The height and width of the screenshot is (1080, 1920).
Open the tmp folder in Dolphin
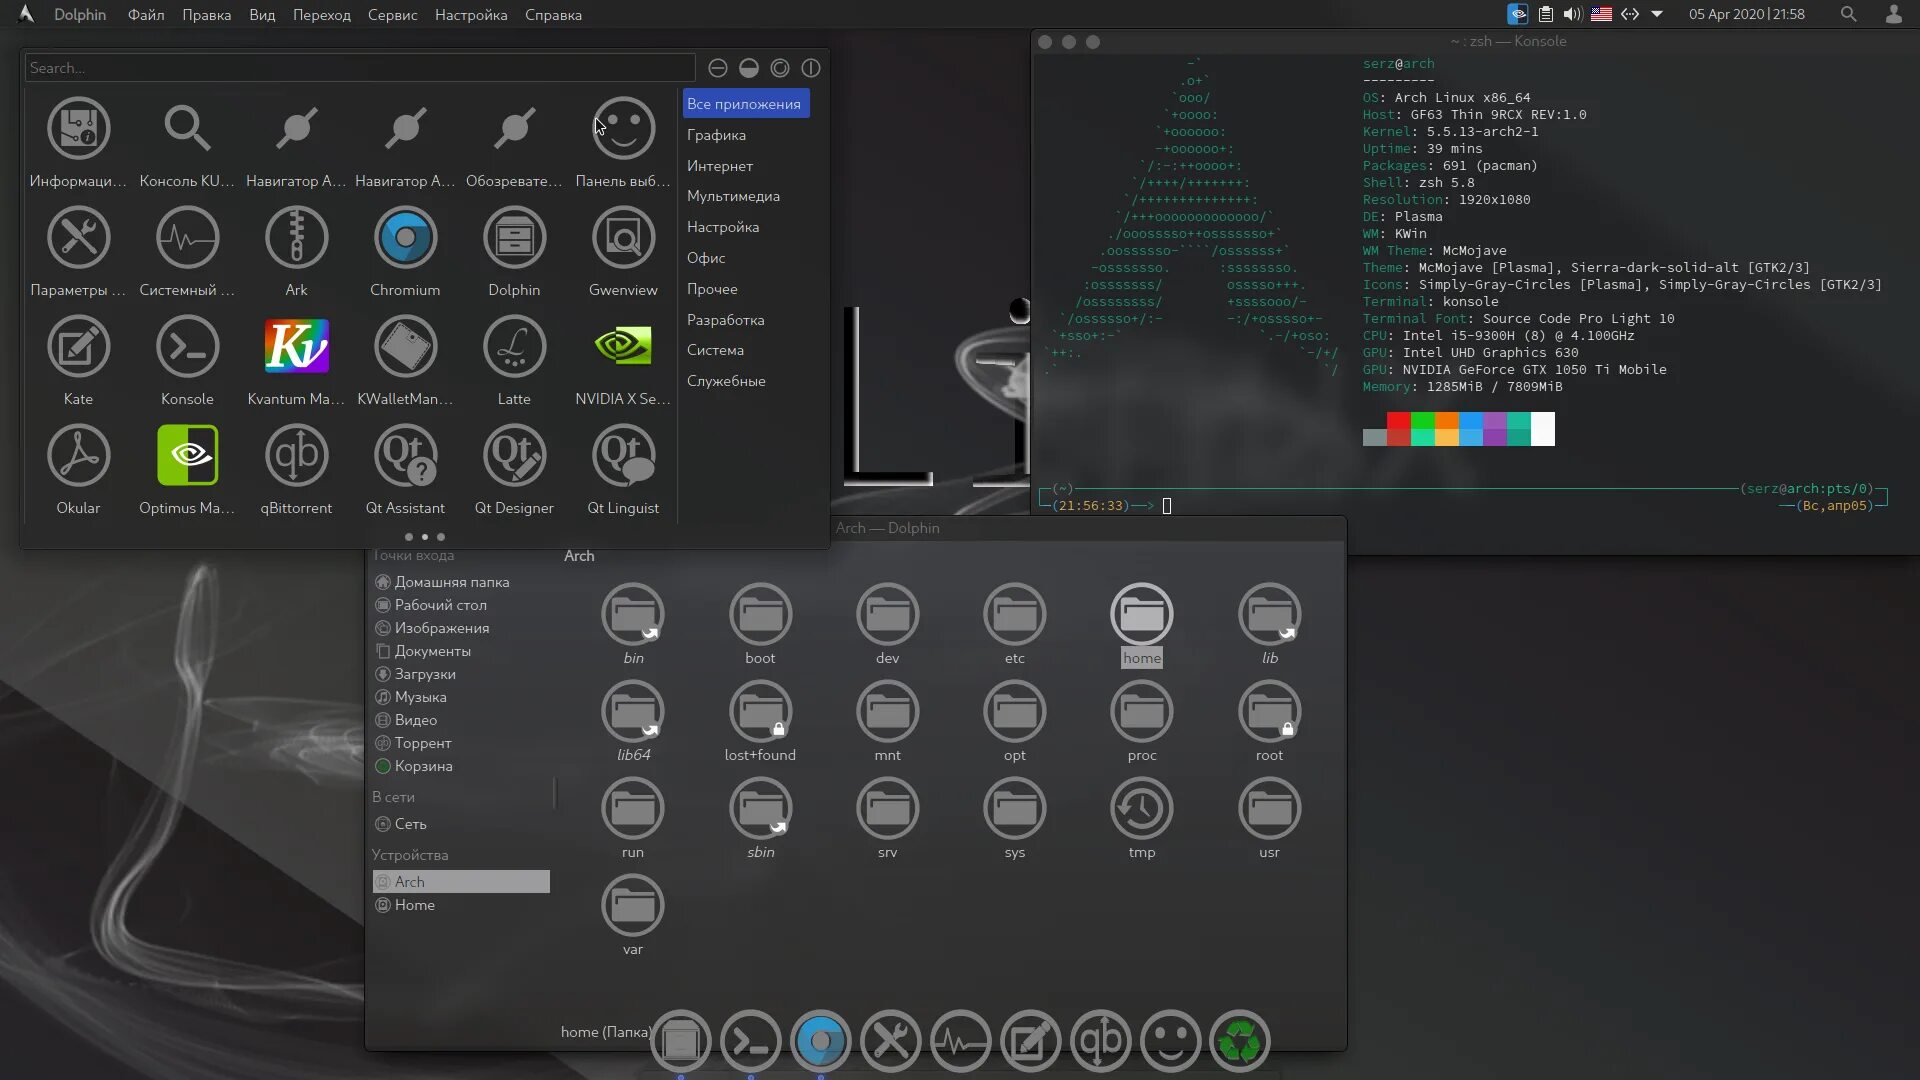(x=1142, y=810)
